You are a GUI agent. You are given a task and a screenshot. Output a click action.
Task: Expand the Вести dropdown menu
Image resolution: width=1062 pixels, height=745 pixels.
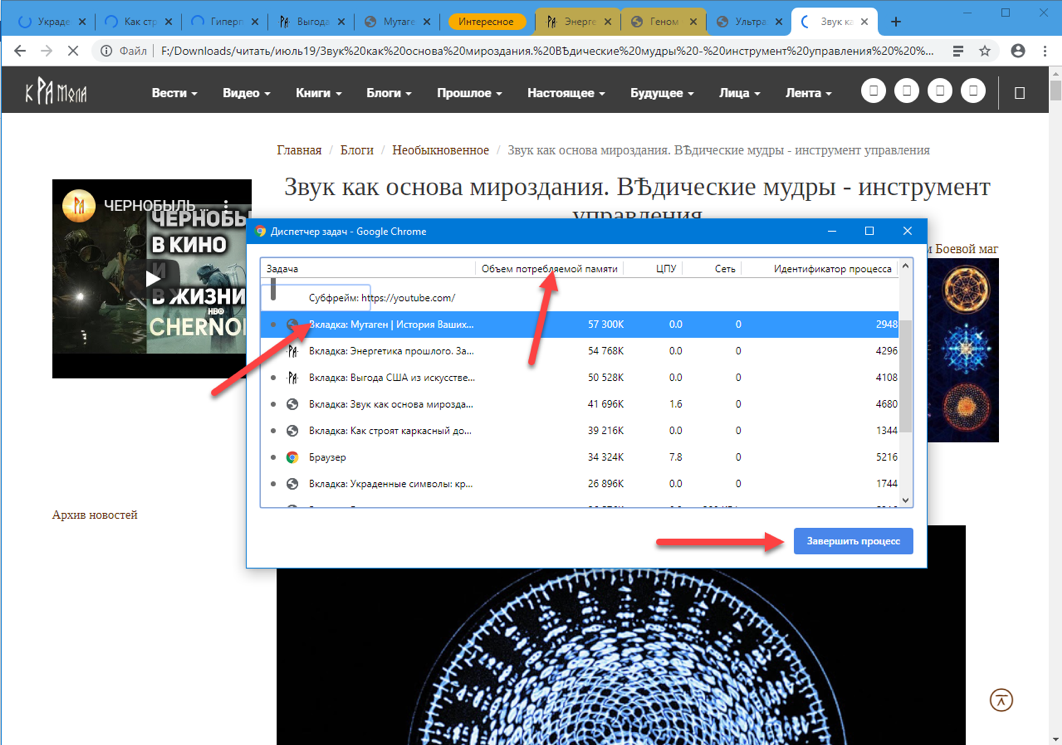[x=174, y=93]
